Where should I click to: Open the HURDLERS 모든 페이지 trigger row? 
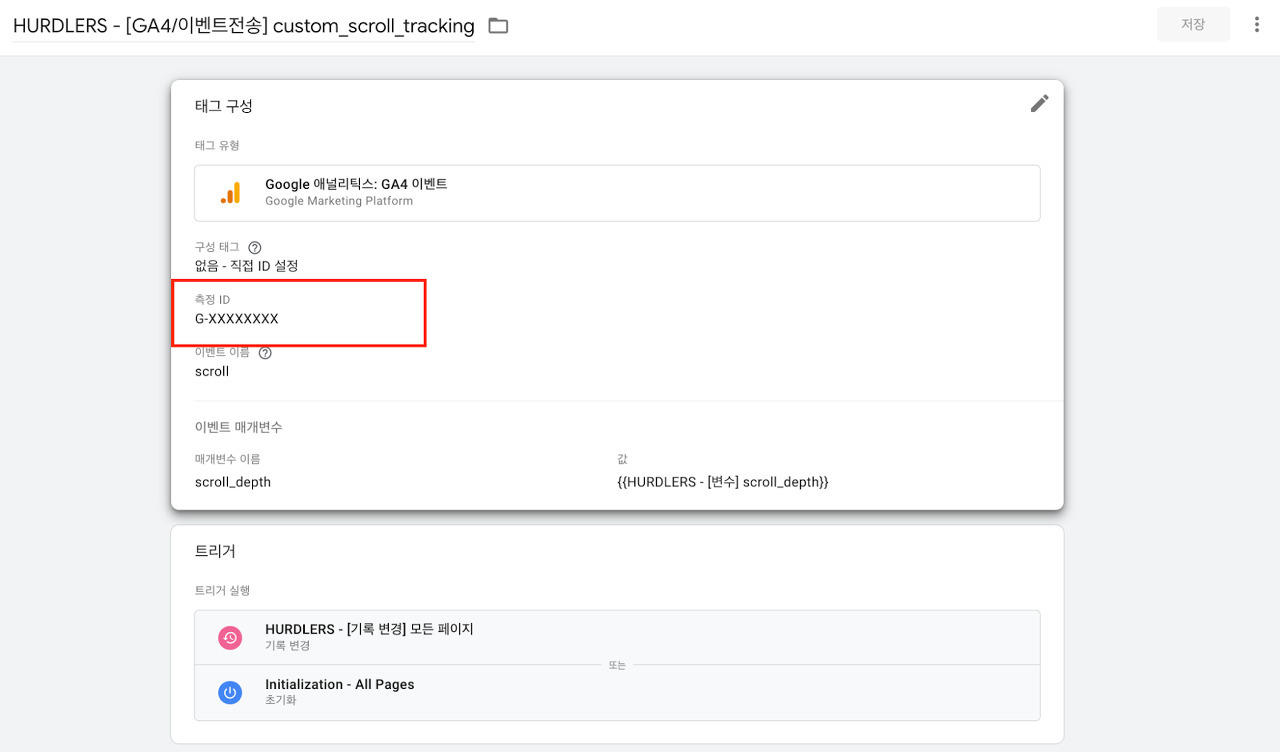tap(617, 637)
